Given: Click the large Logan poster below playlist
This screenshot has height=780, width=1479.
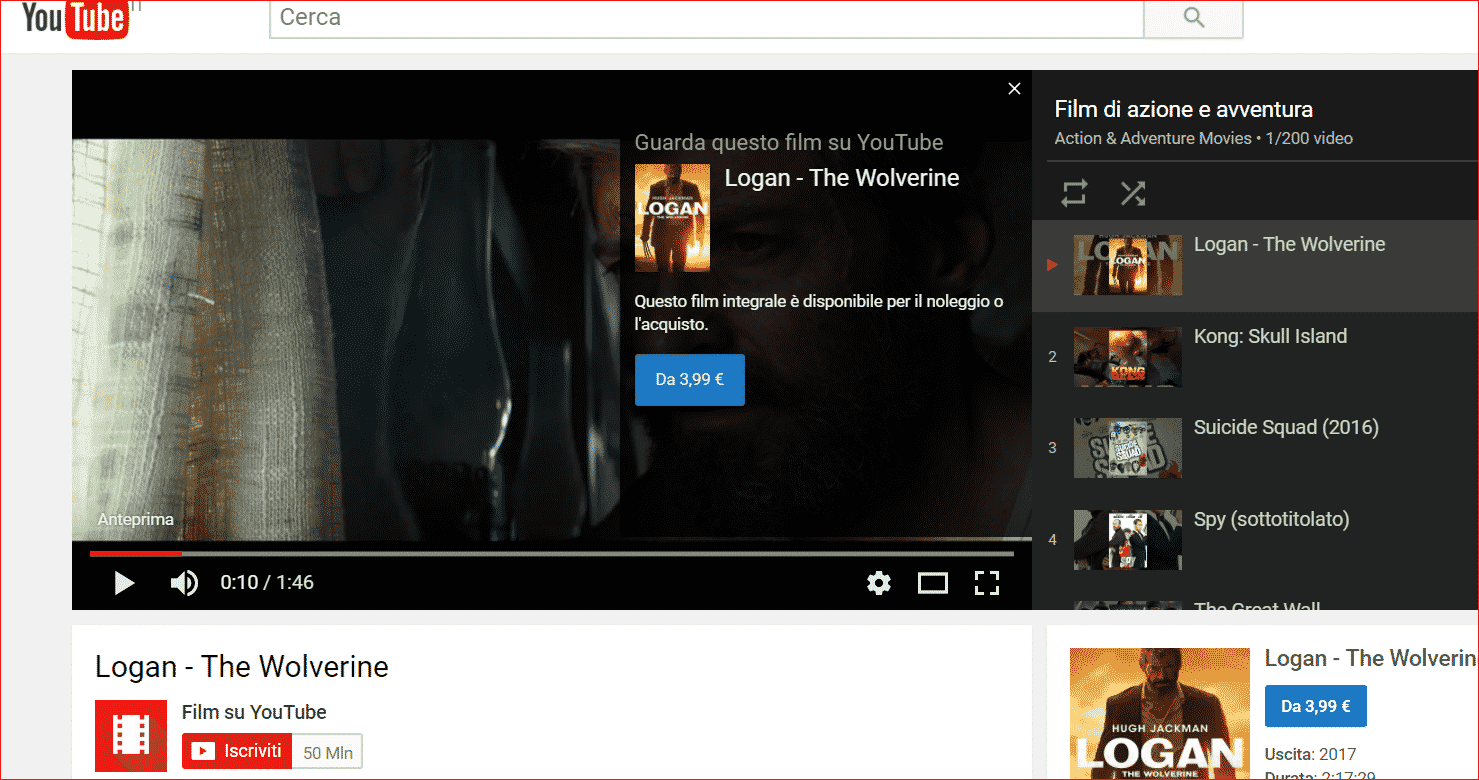Looking at the screenshot, I should pos(1160,714).
